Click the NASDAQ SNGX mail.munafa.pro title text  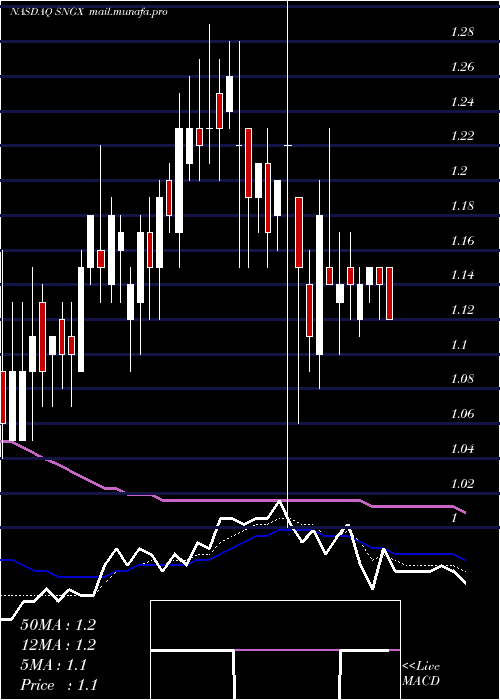89,12
